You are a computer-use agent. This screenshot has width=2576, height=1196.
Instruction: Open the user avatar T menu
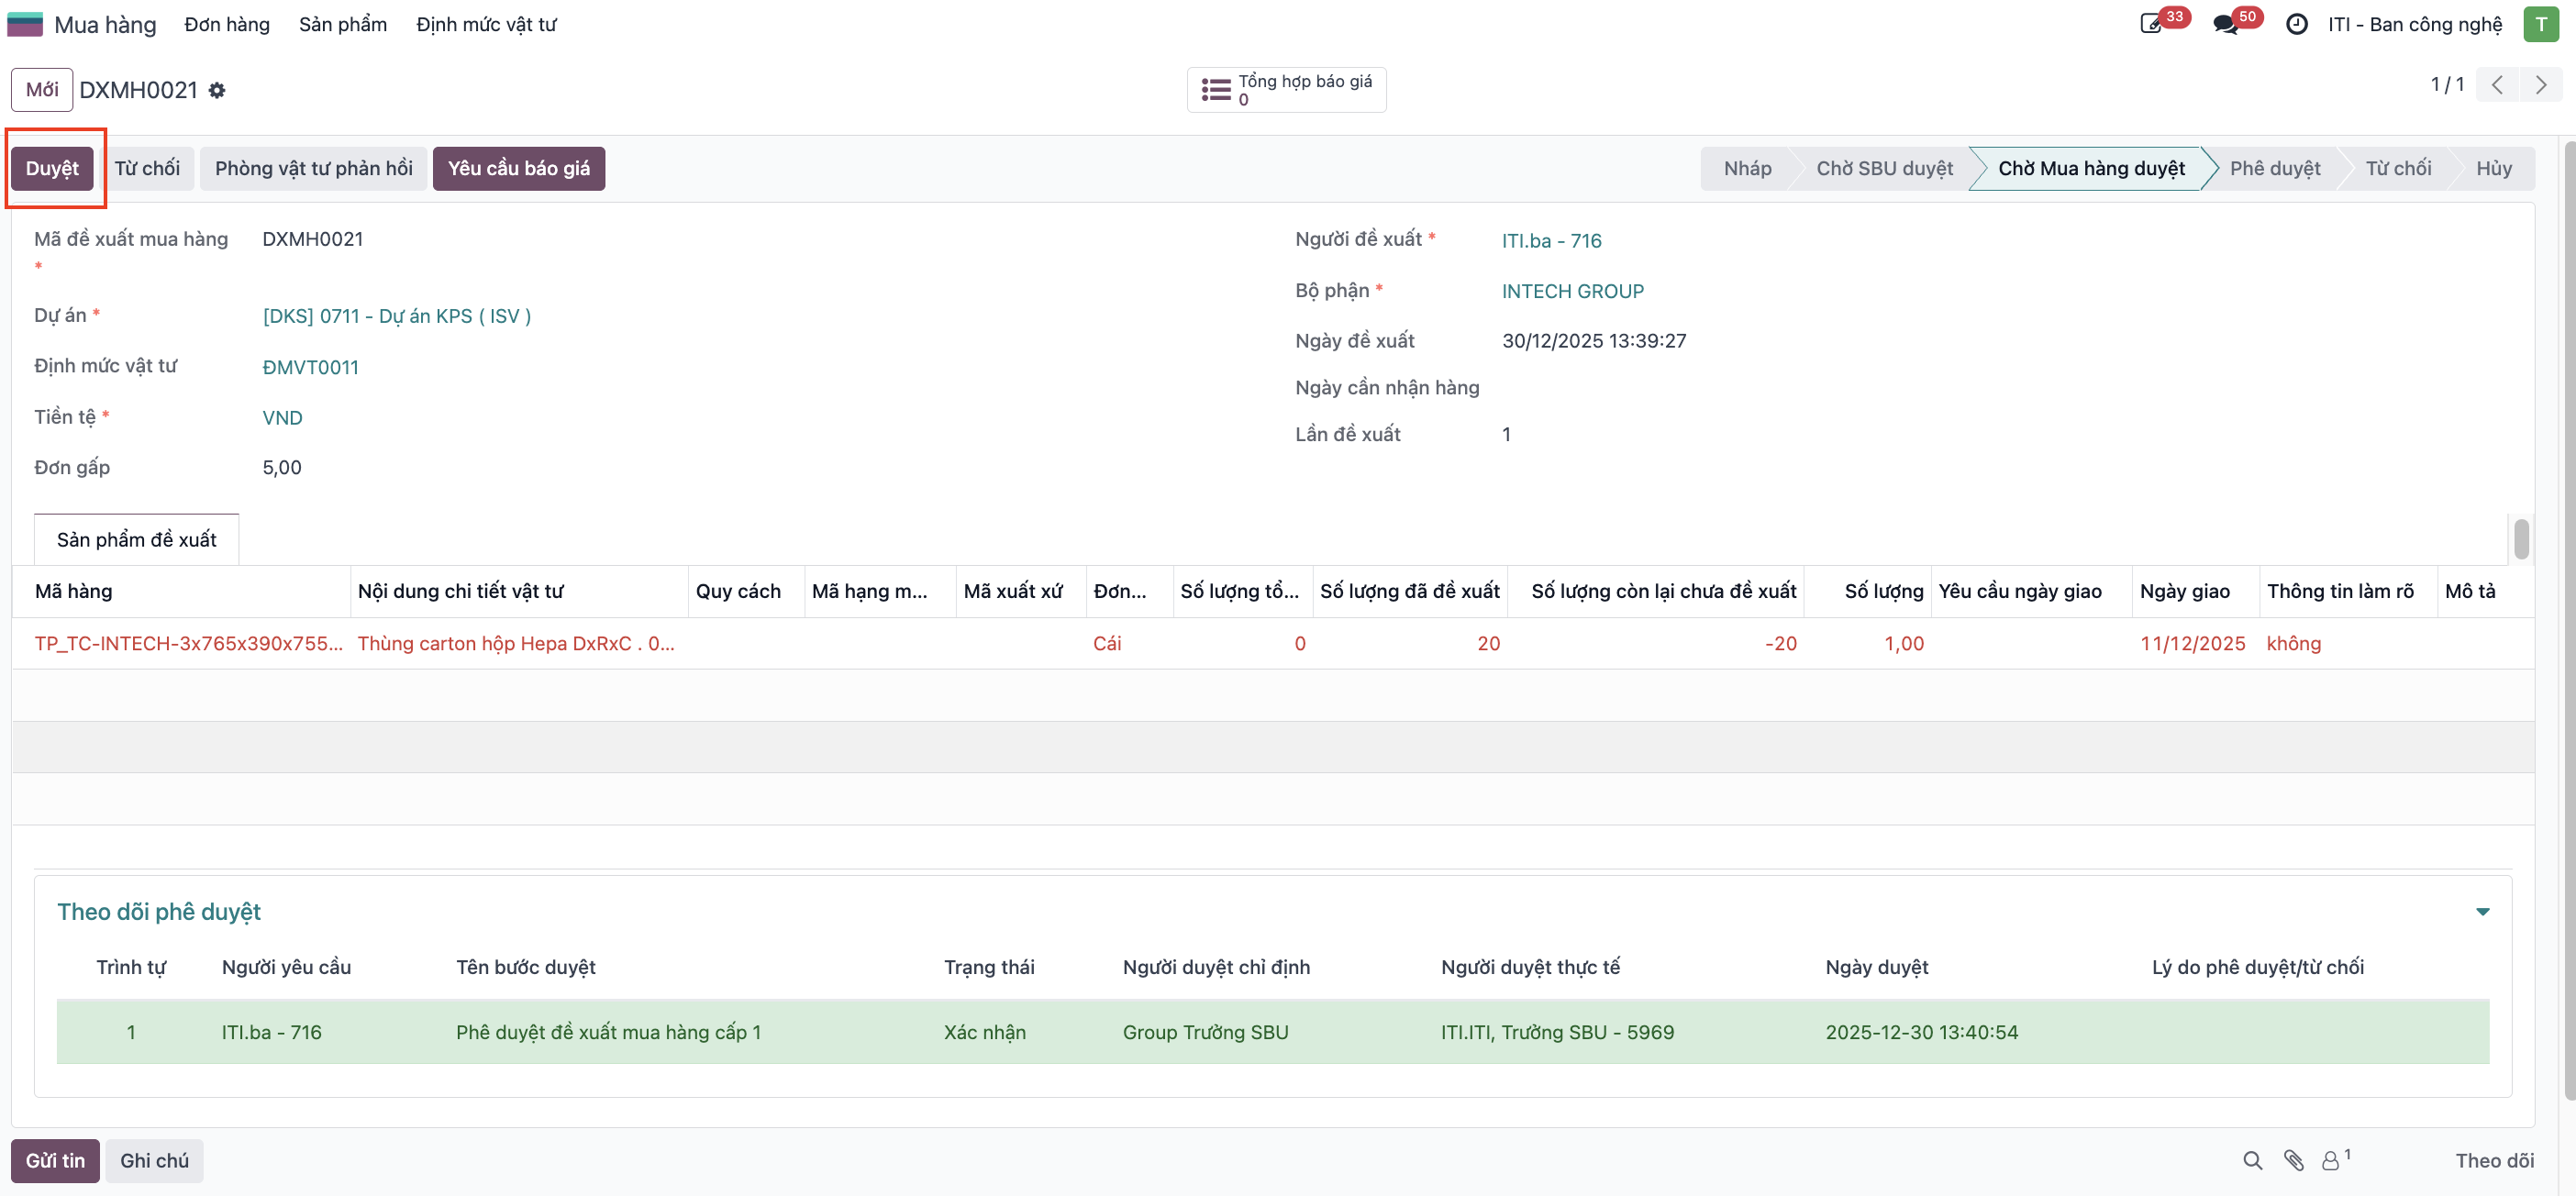(x=2540, y=24)
